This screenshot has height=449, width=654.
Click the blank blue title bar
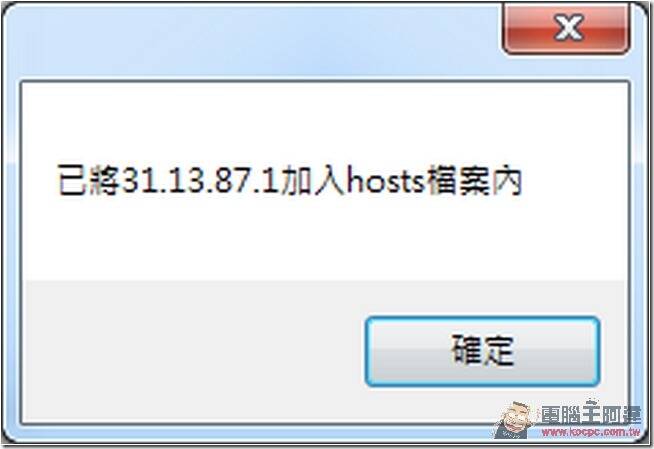250,40
